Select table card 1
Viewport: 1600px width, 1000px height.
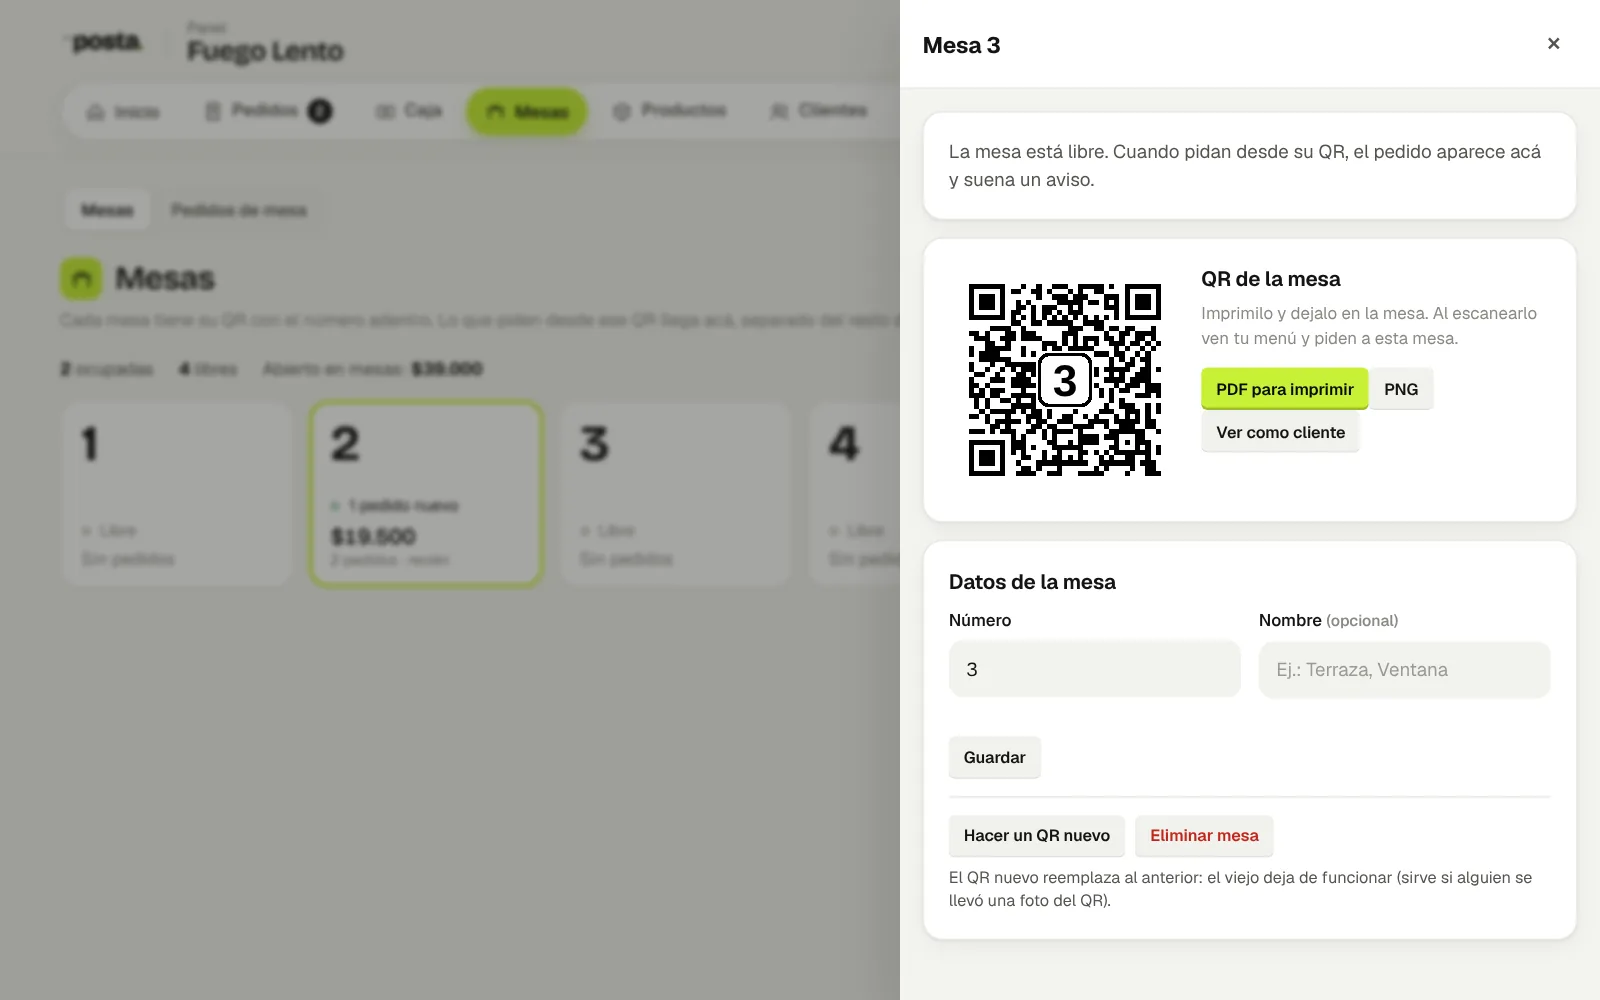(x=177, y=494)
